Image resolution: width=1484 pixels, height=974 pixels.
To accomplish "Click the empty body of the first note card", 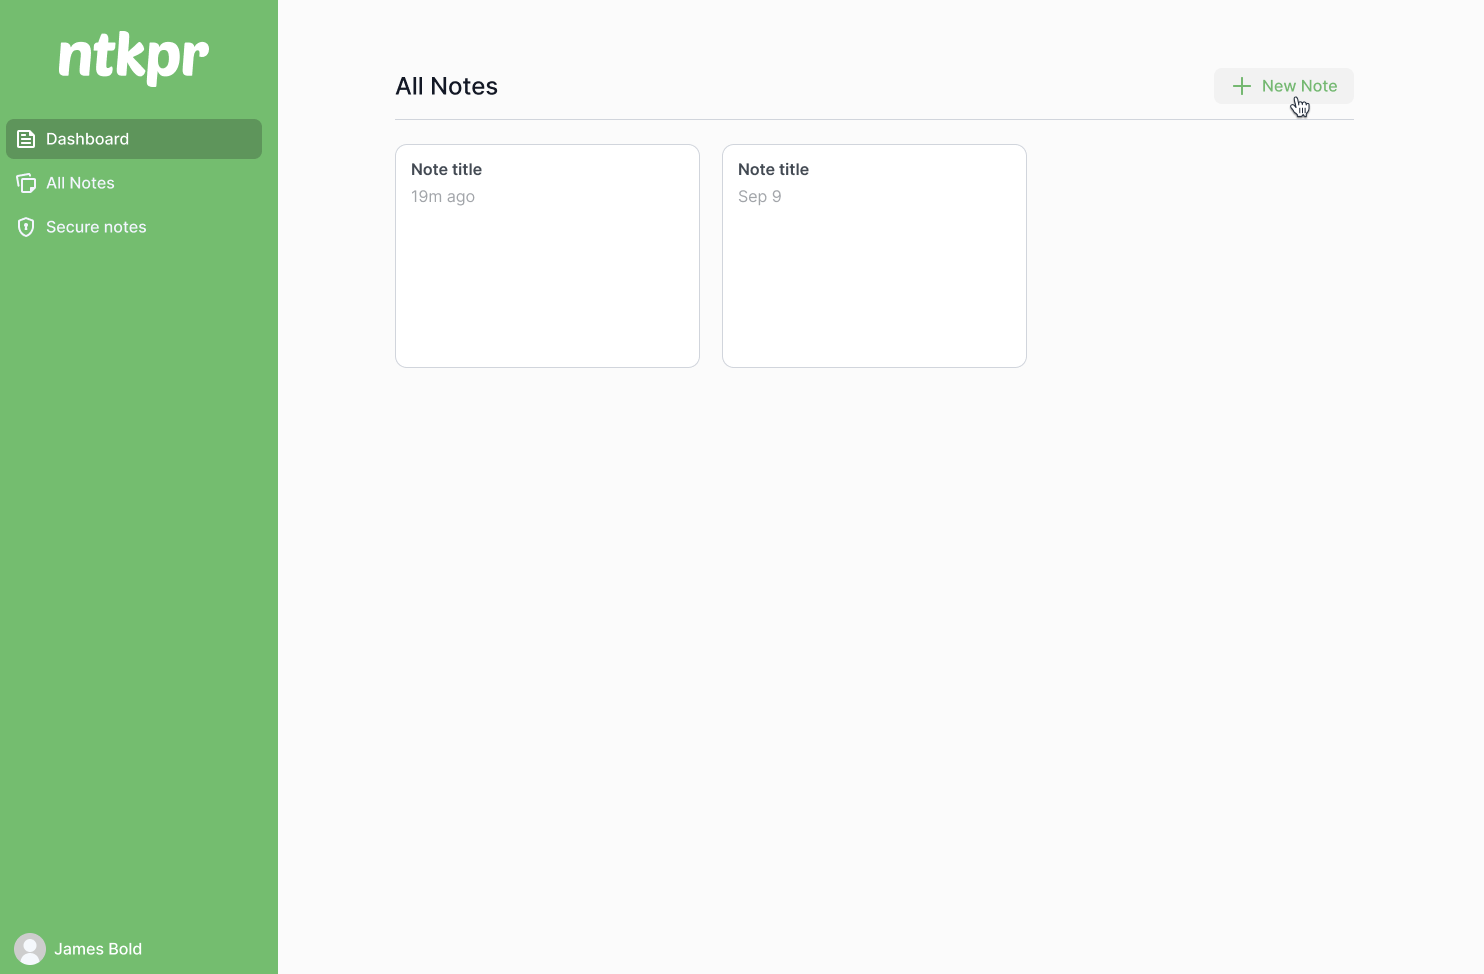I will pos(547,290).
